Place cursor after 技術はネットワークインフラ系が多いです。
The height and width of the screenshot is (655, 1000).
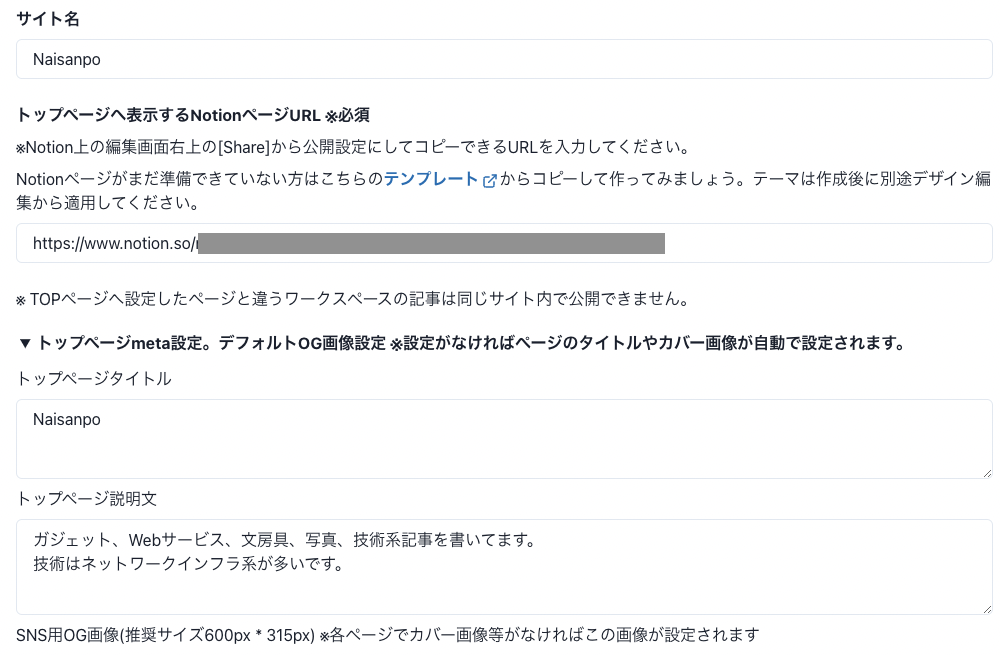(x=344, y=564)
